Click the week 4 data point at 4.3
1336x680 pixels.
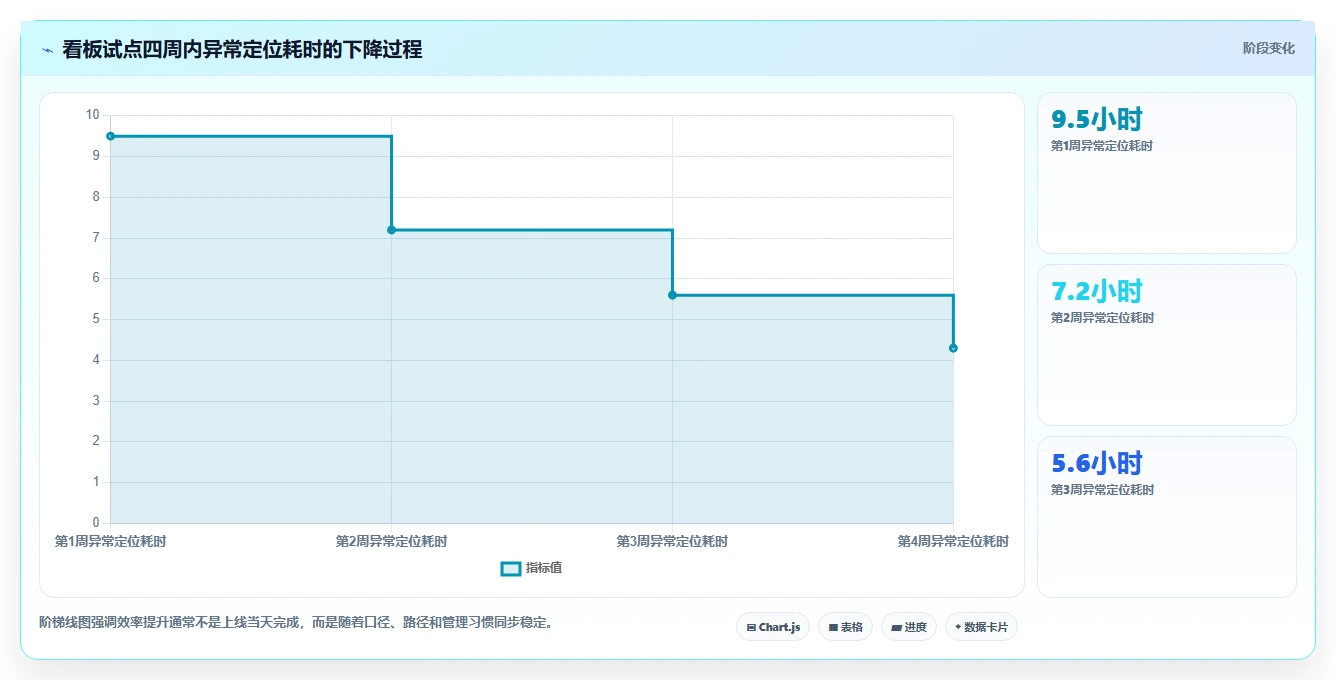click(x=953, y=348)
